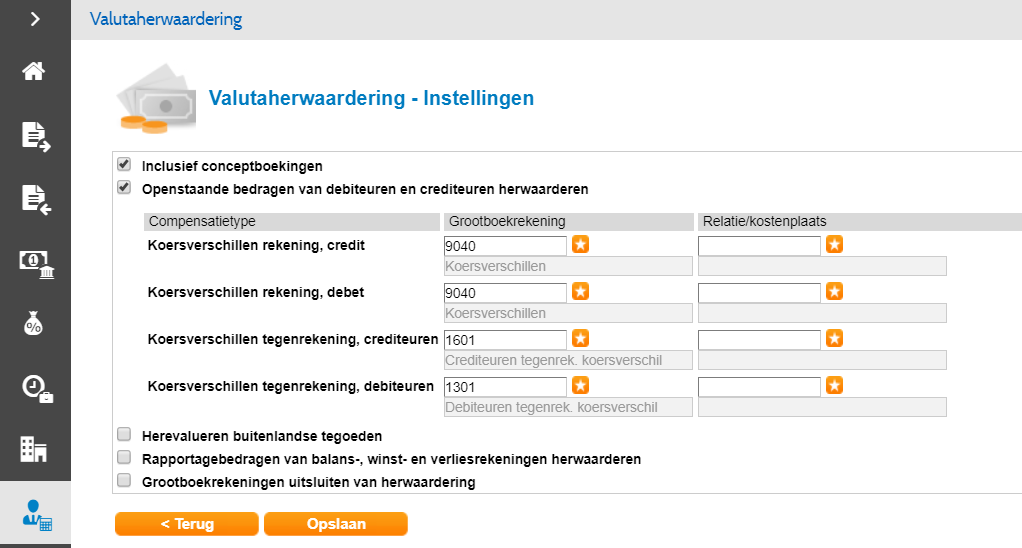Open account lookup star for Koersverschillen credit

580,245
